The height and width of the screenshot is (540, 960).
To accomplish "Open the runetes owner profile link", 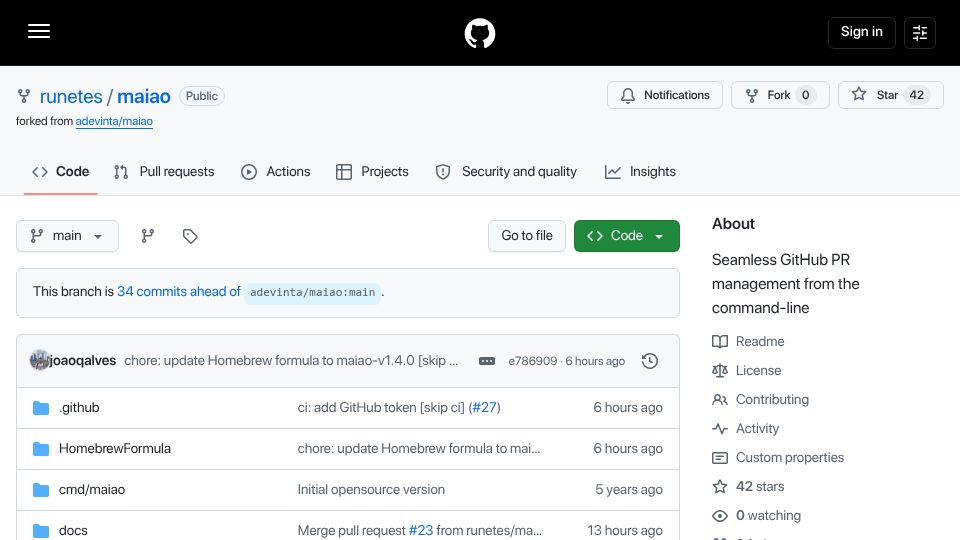I will (x=71, y=96).
